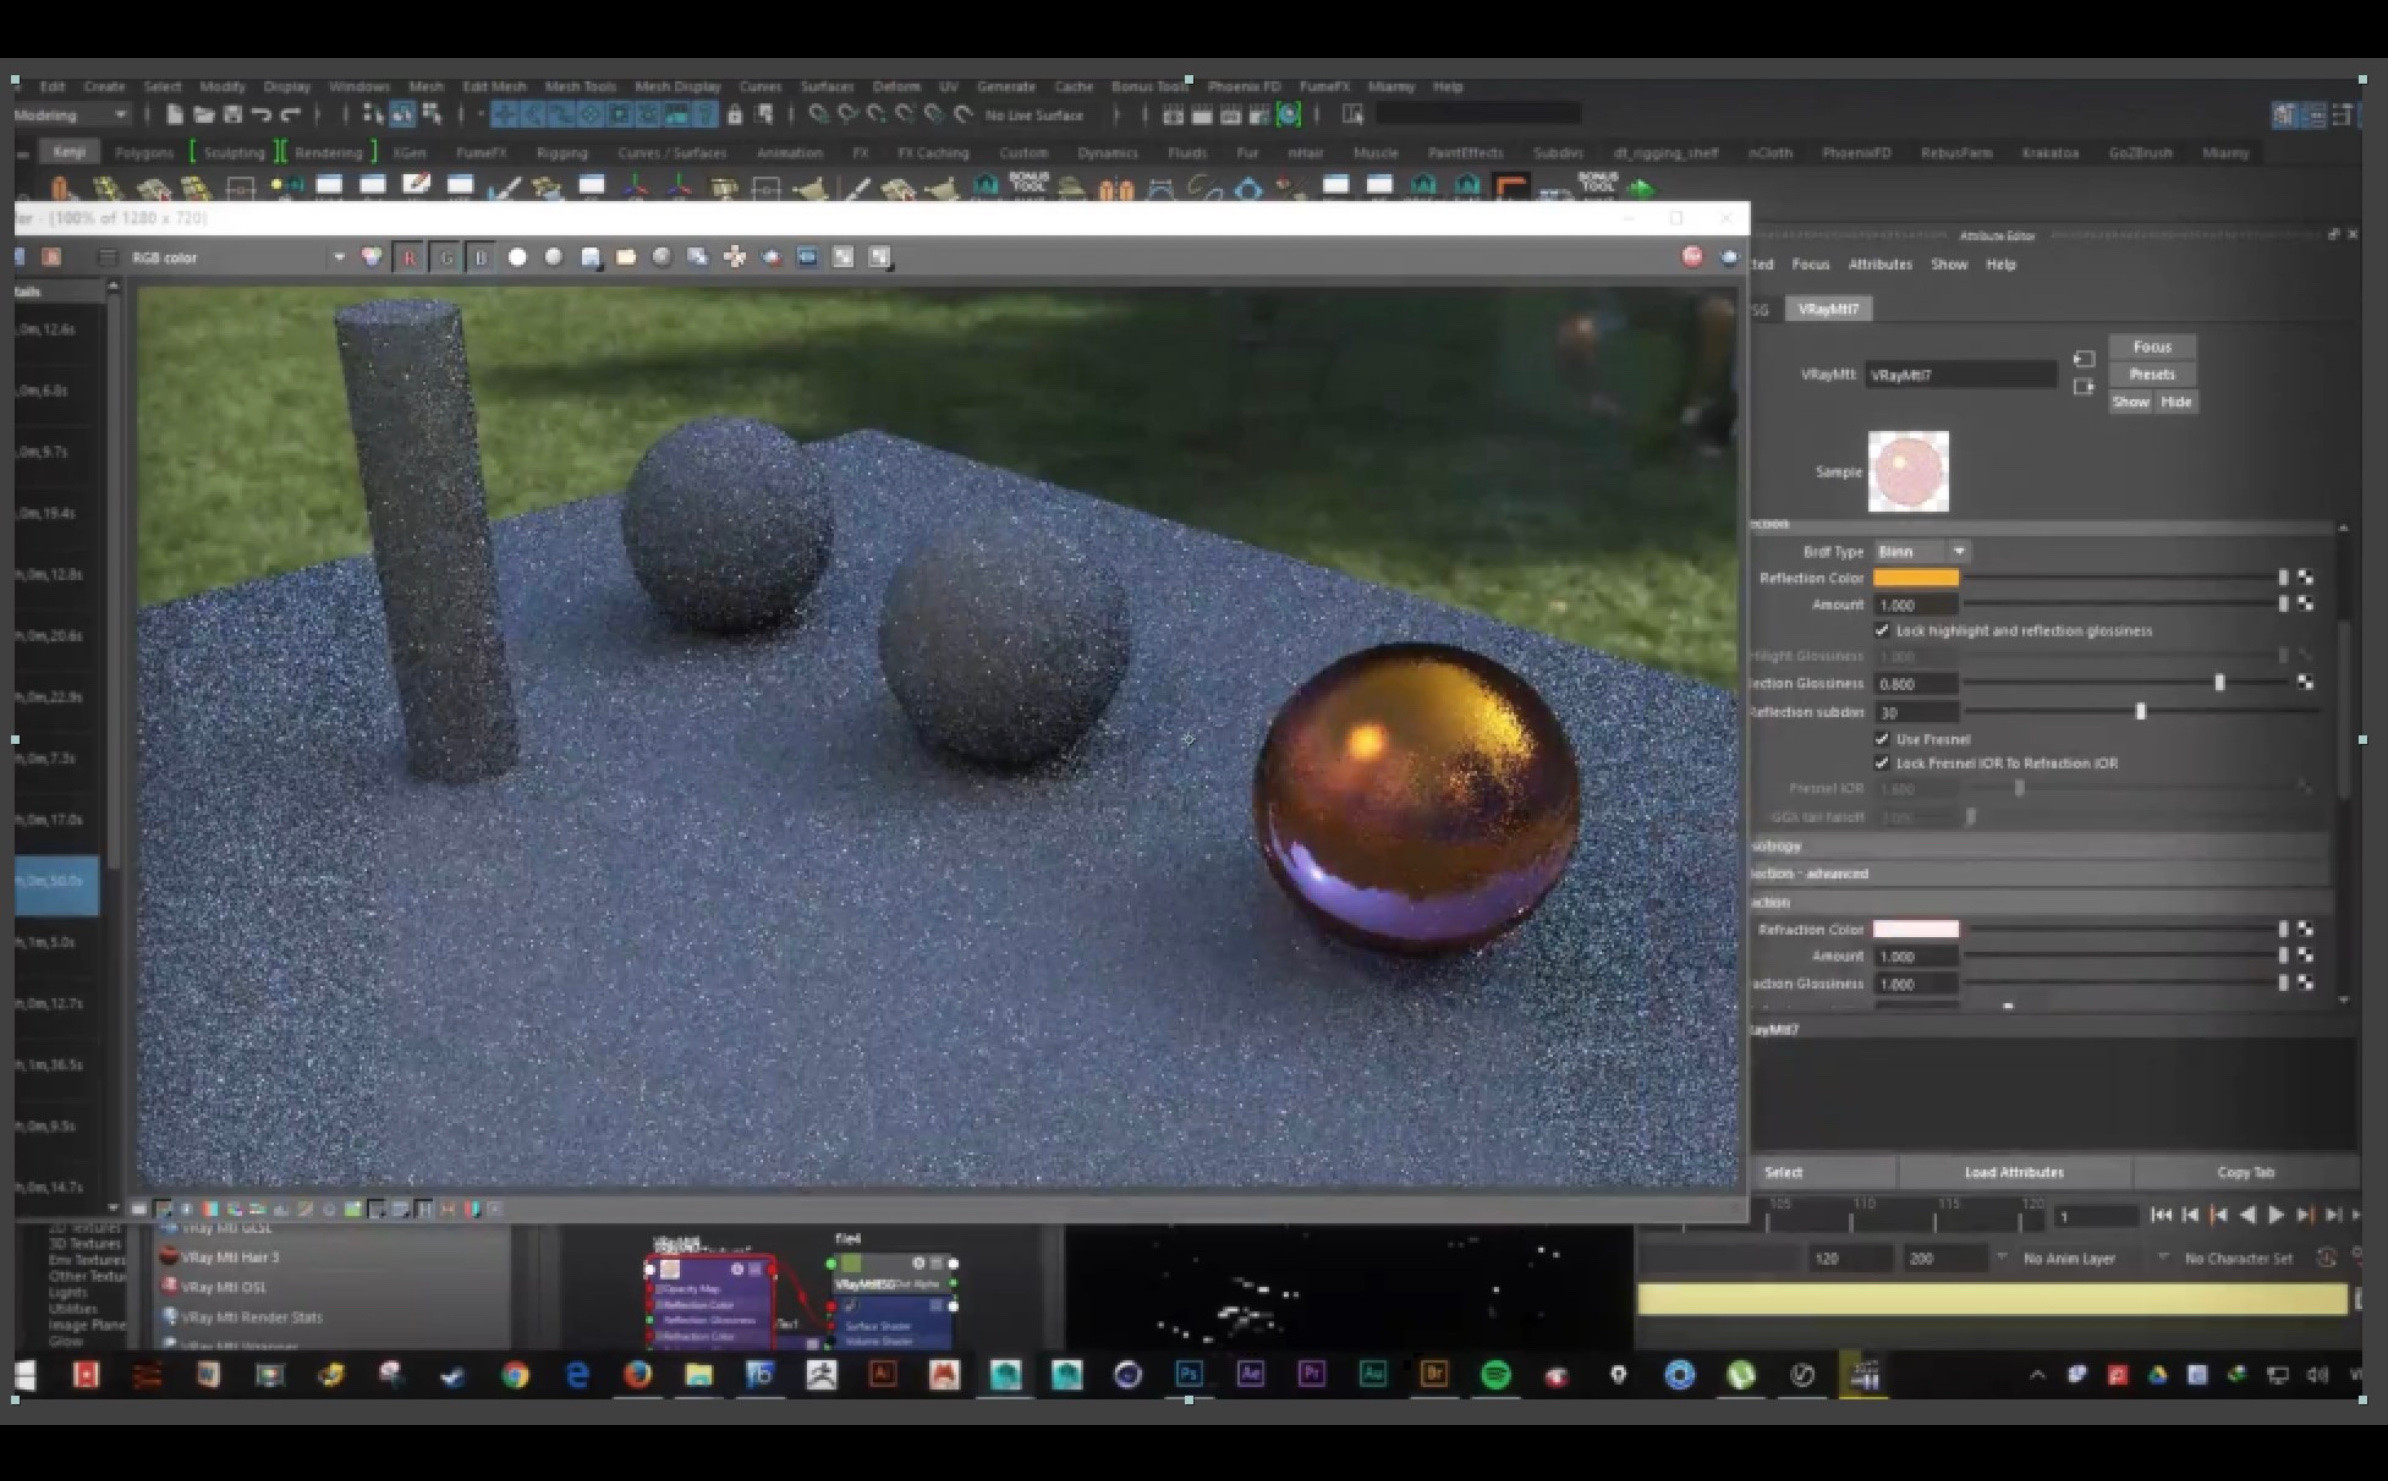Toggle Lock highlight and reflection glossiness checkbox
2388x1481 pixels.
(x=1882, y=631)
